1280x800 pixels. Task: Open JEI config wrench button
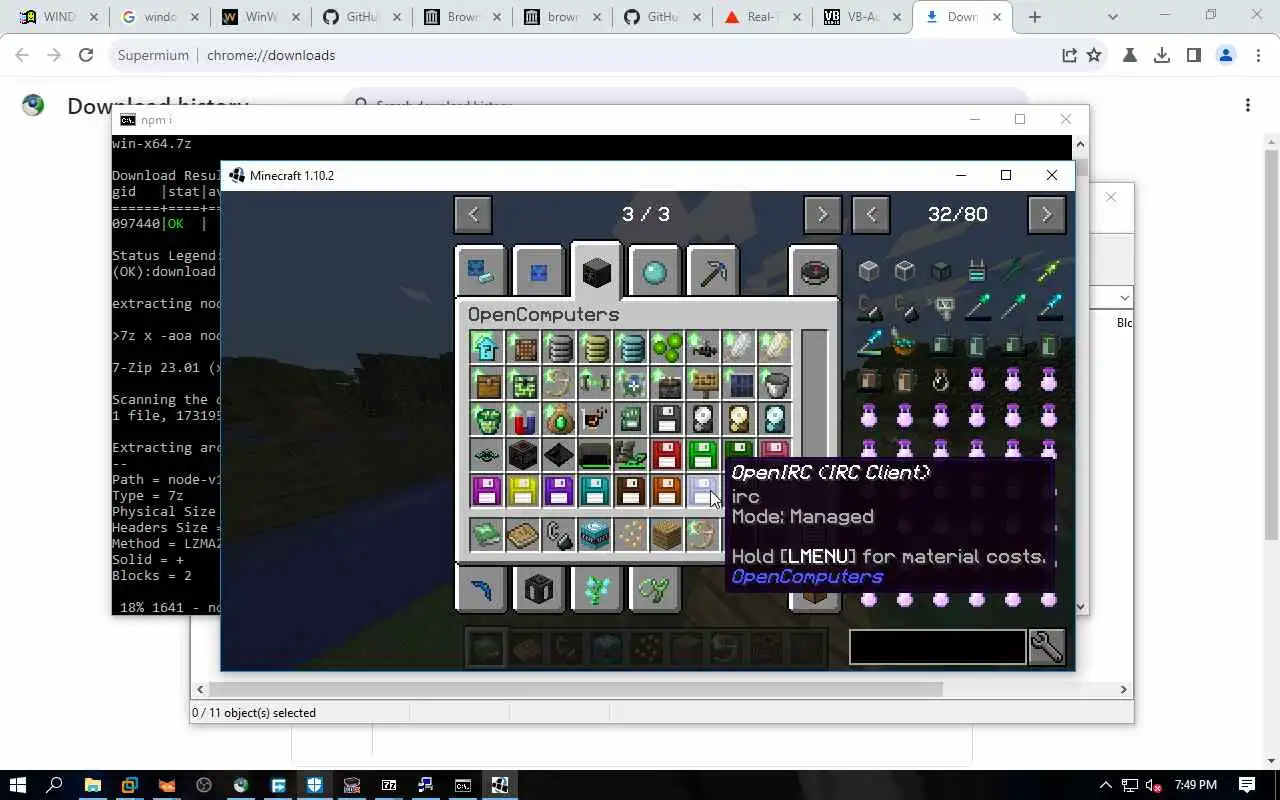tap(1046, 647)
